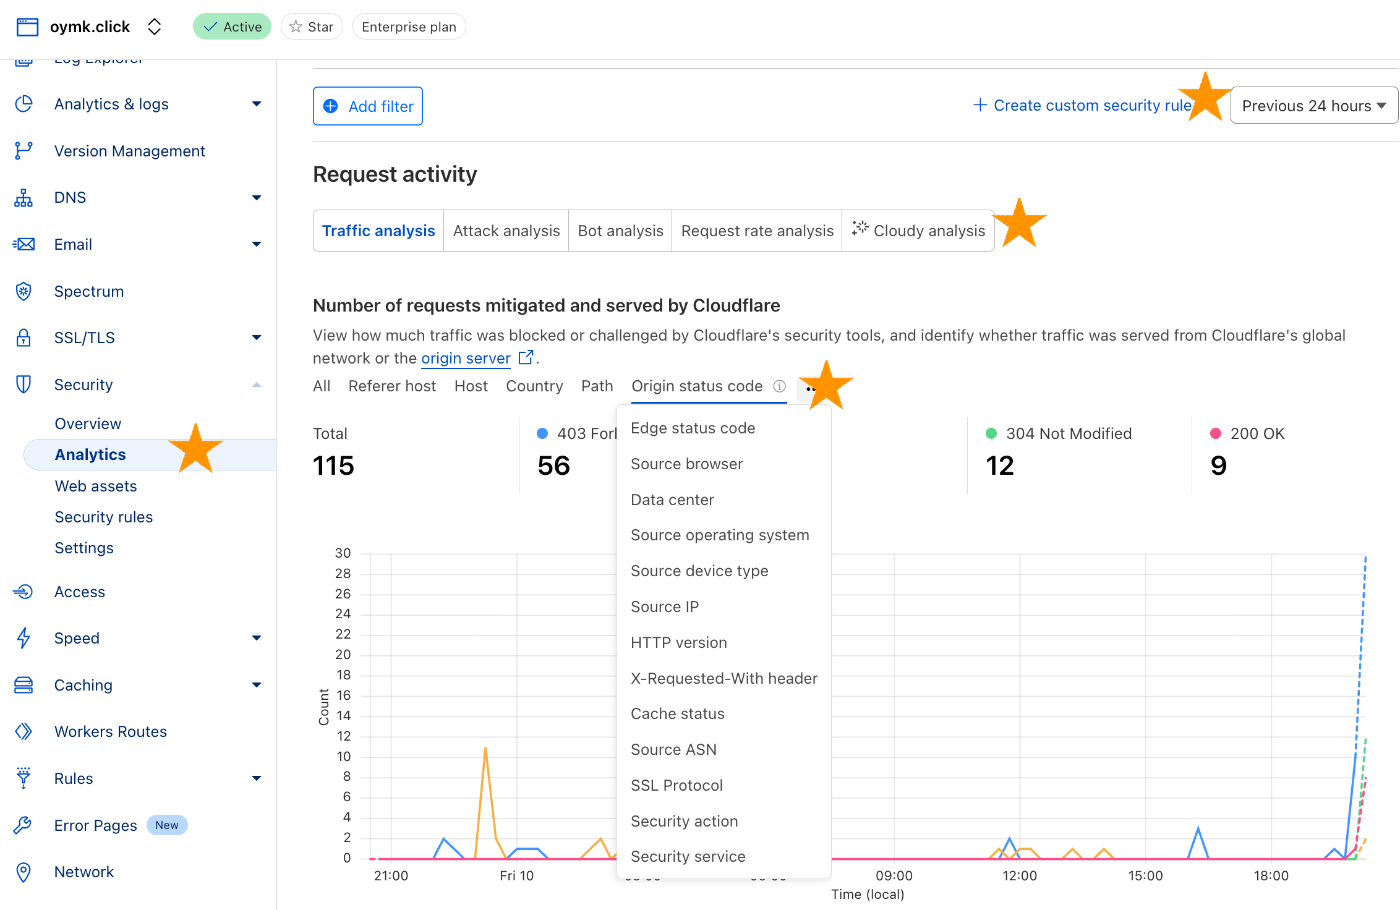Click the info icon beside Origin status code

point(779,386)
